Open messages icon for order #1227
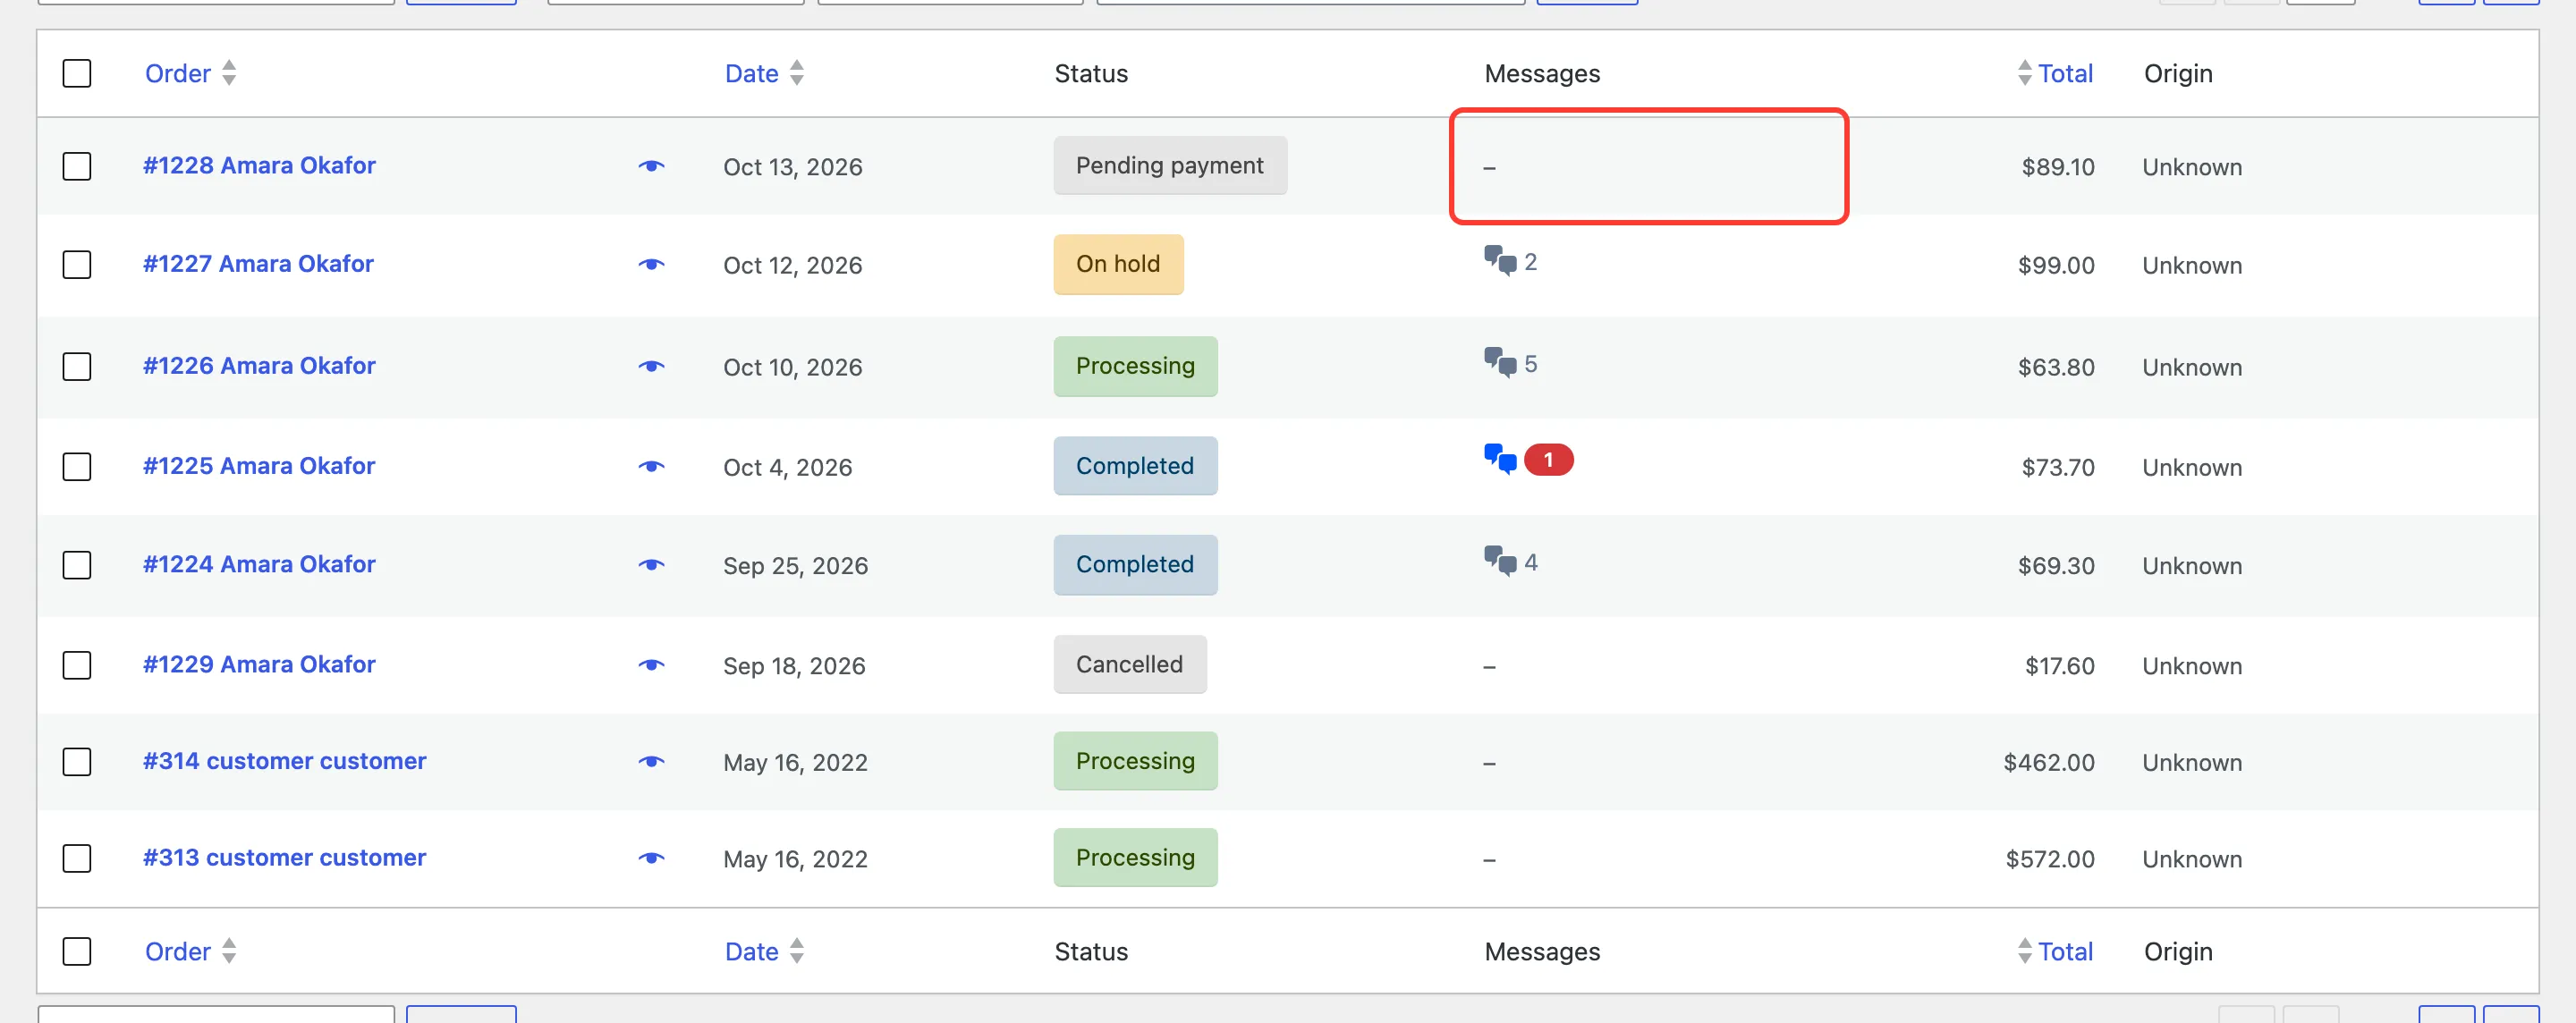Viewport: 2576px width, 1023px height. click(1500, 261)
